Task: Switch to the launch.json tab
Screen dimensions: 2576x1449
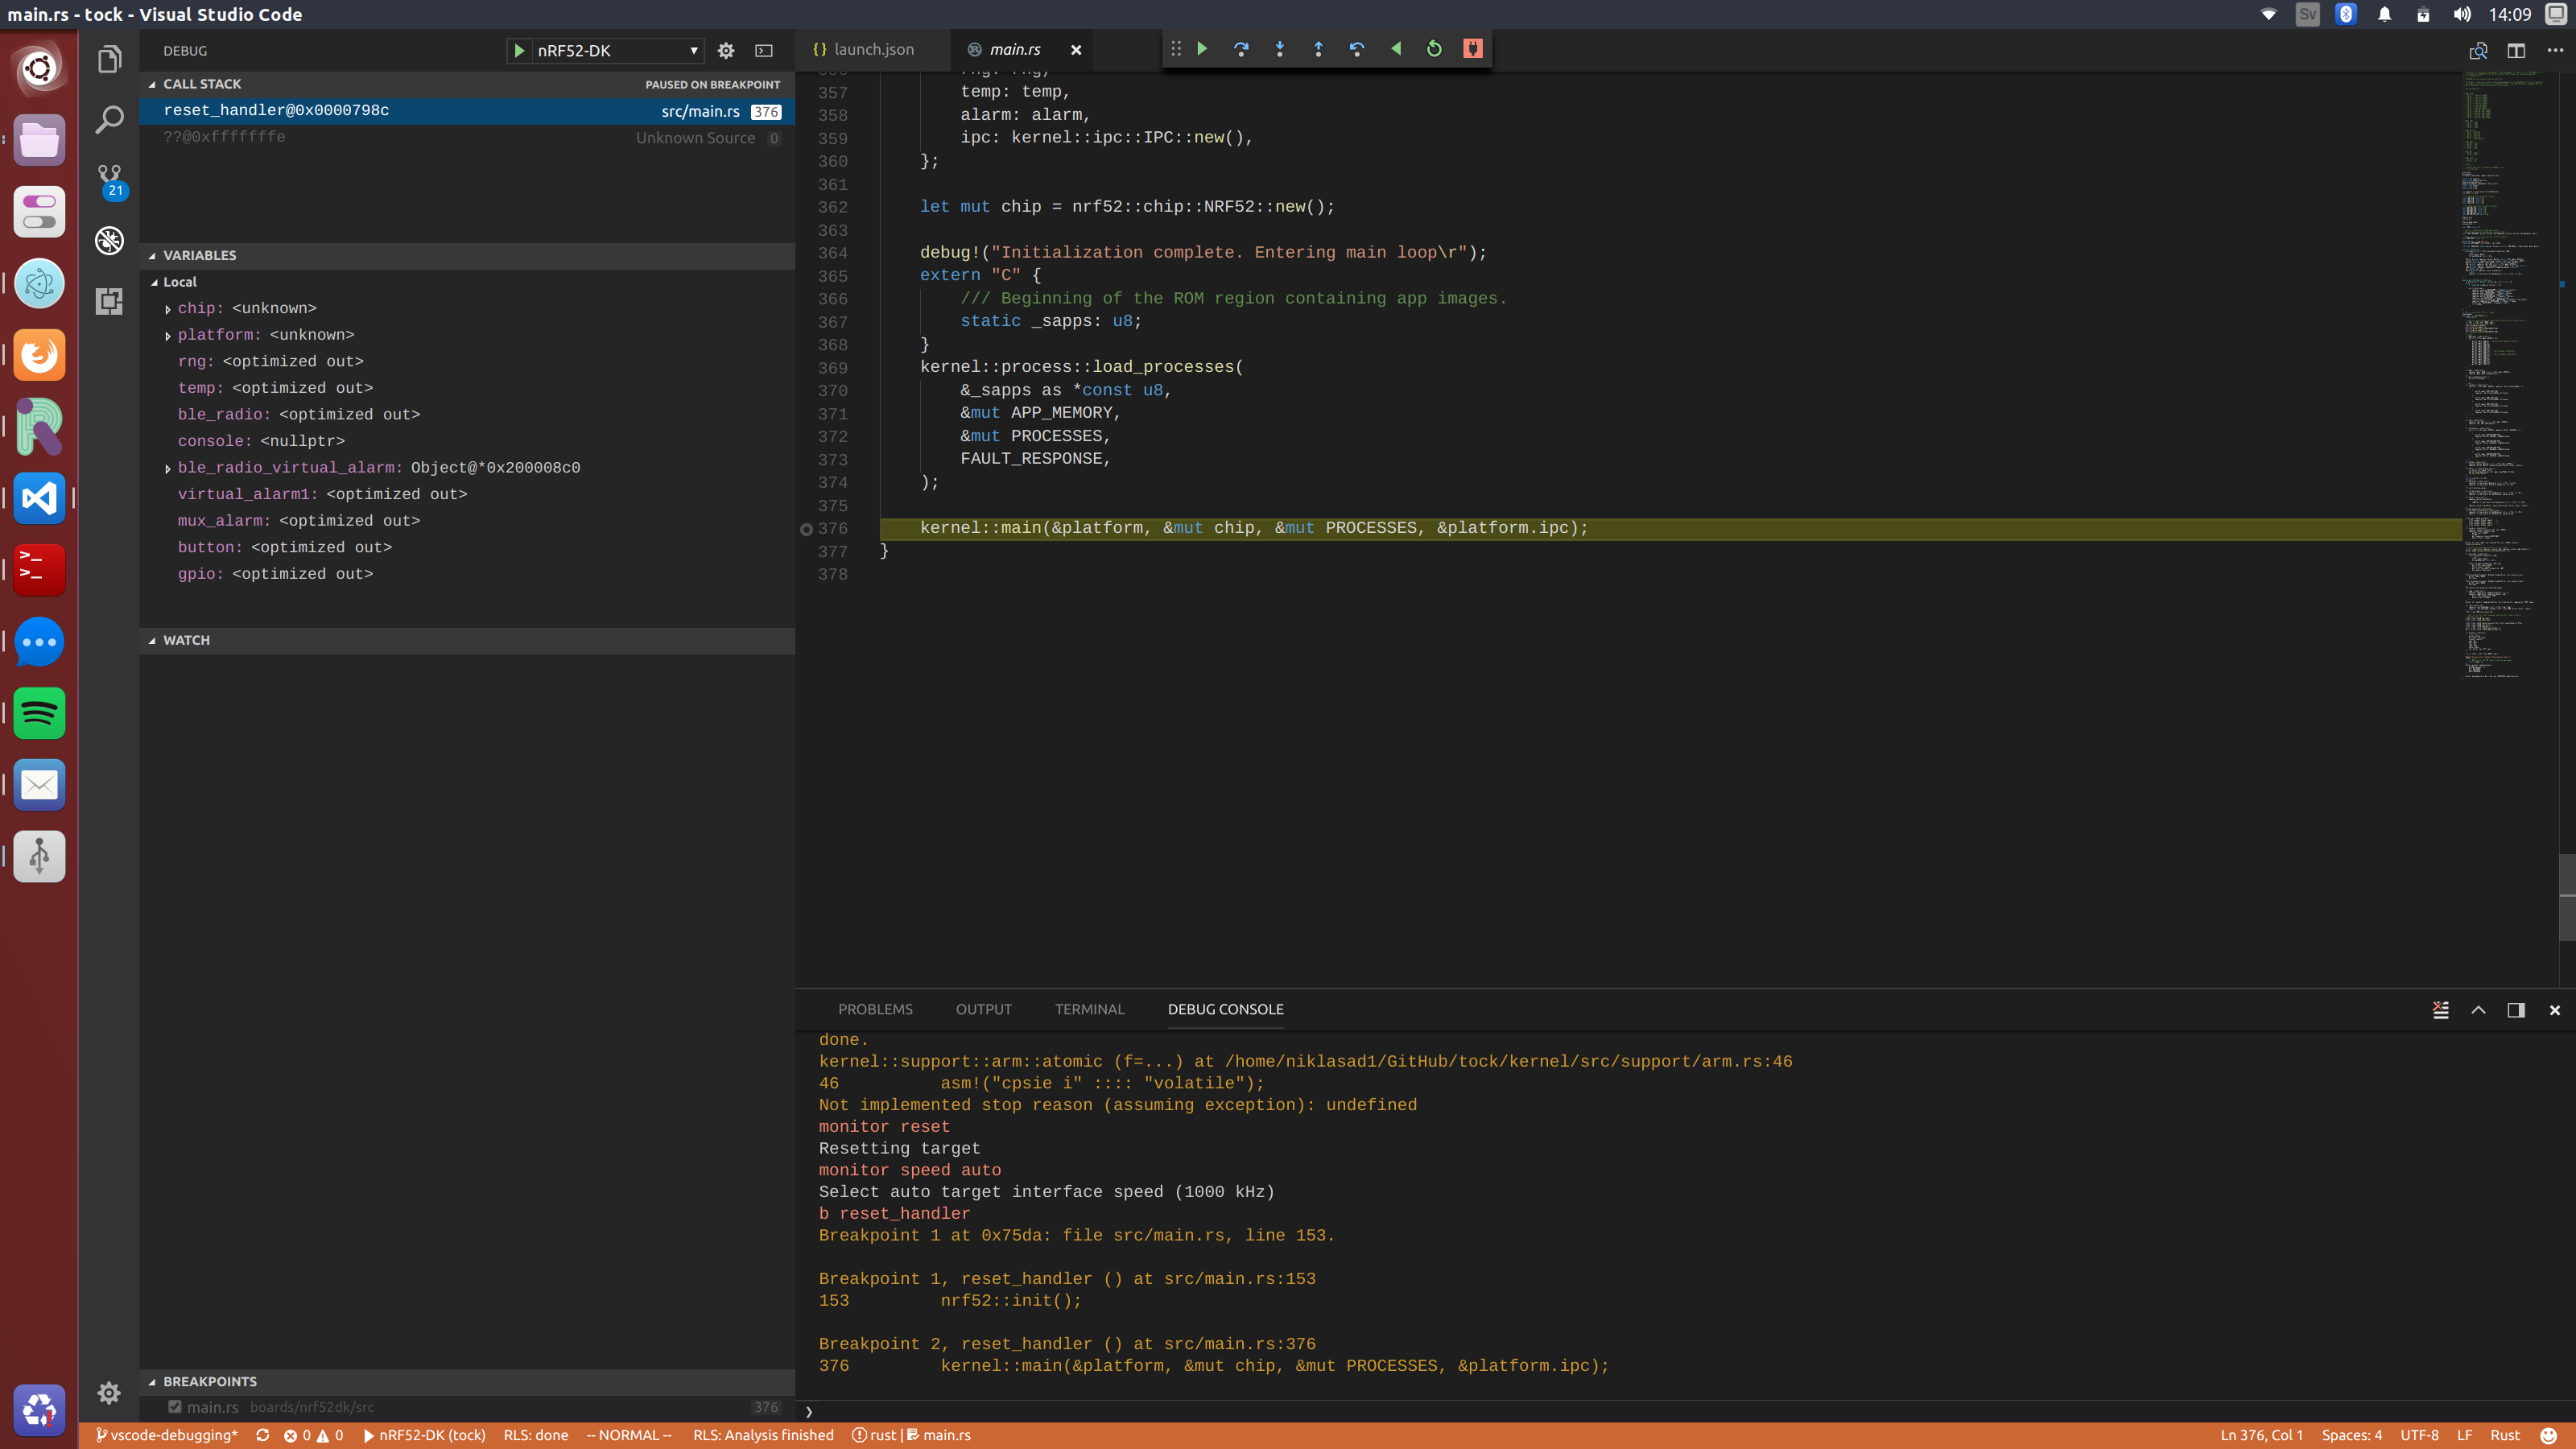Action: 873,49
